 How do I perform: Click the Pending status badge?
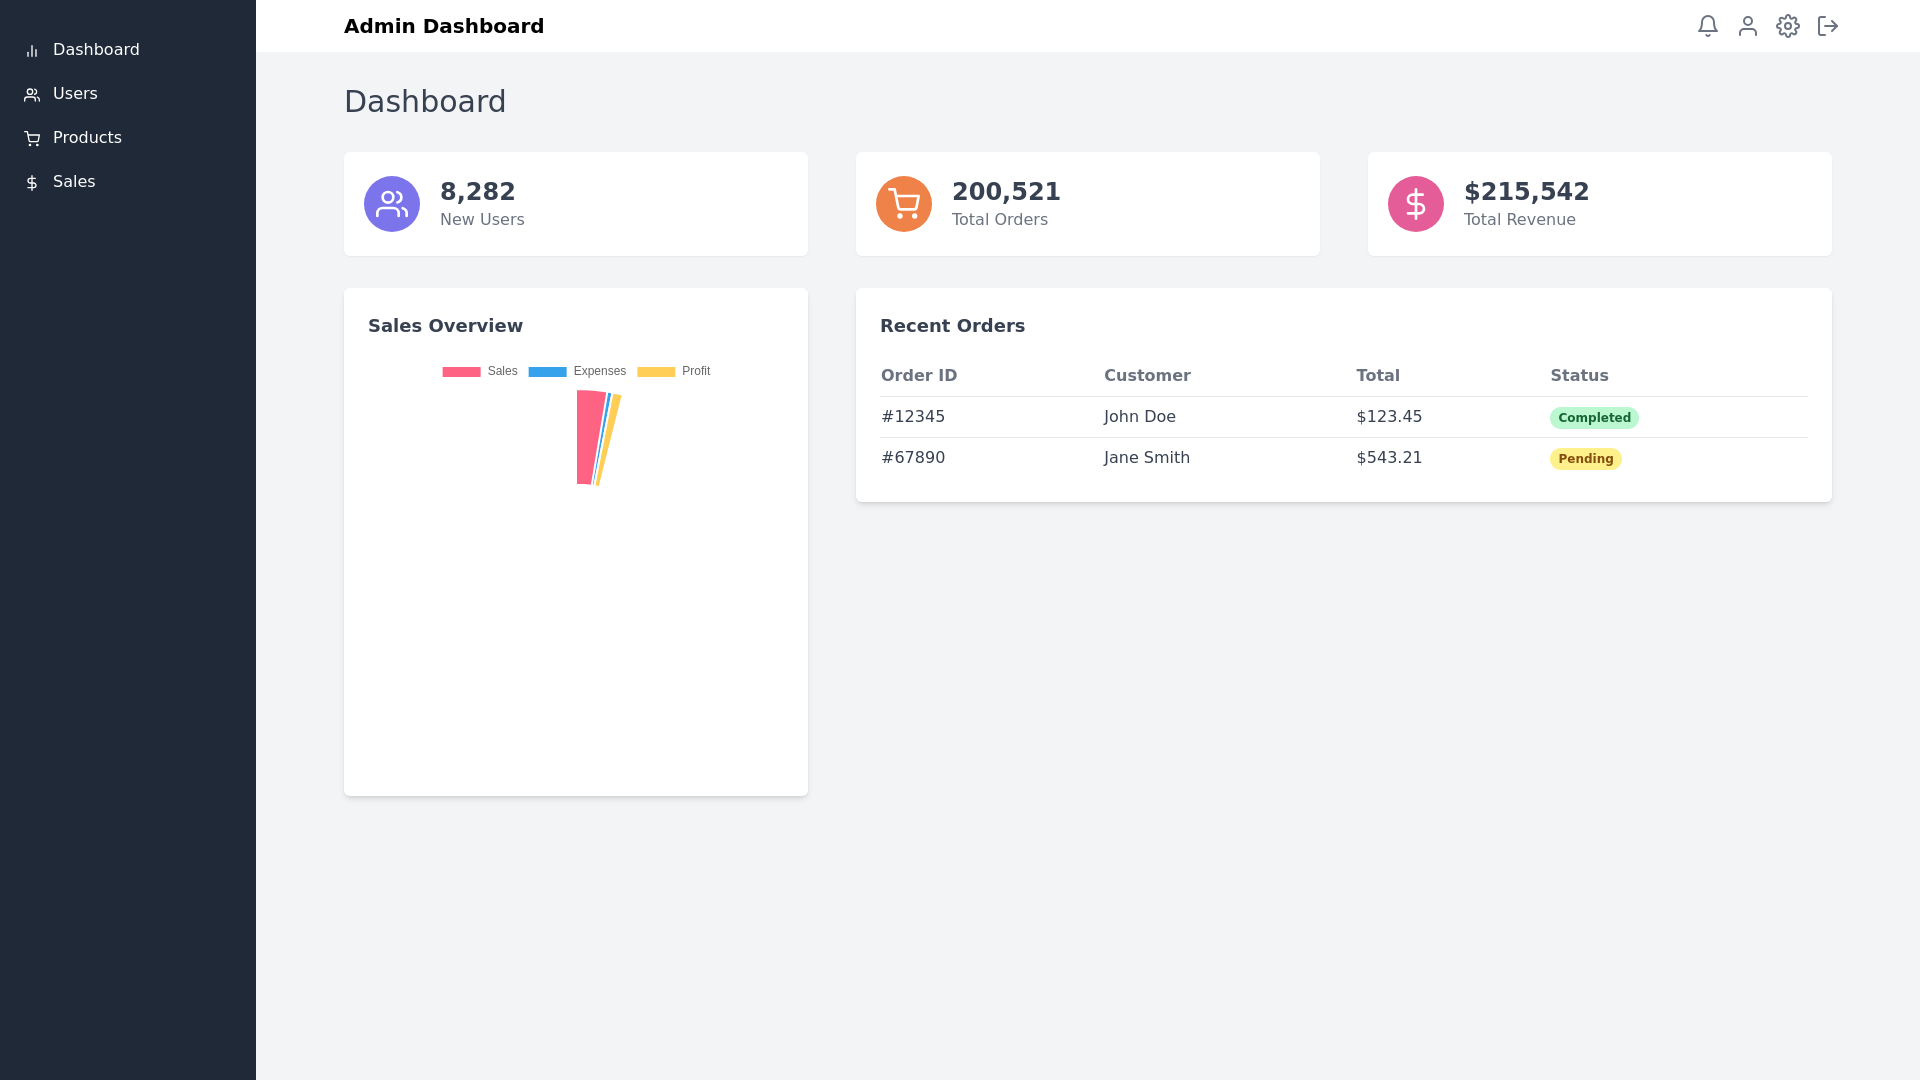(x=1586, y=459)
